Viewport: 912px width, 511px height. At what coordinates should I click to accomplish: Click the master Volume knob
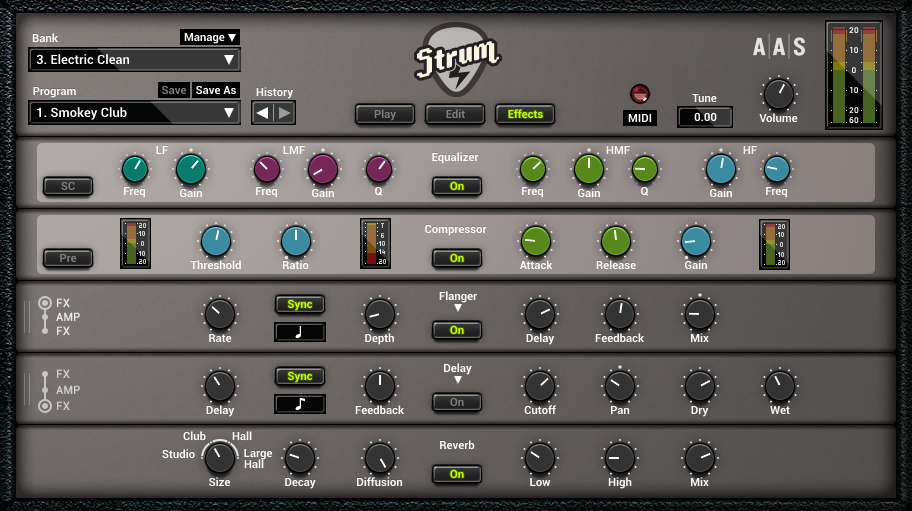(x=778, y=95)
